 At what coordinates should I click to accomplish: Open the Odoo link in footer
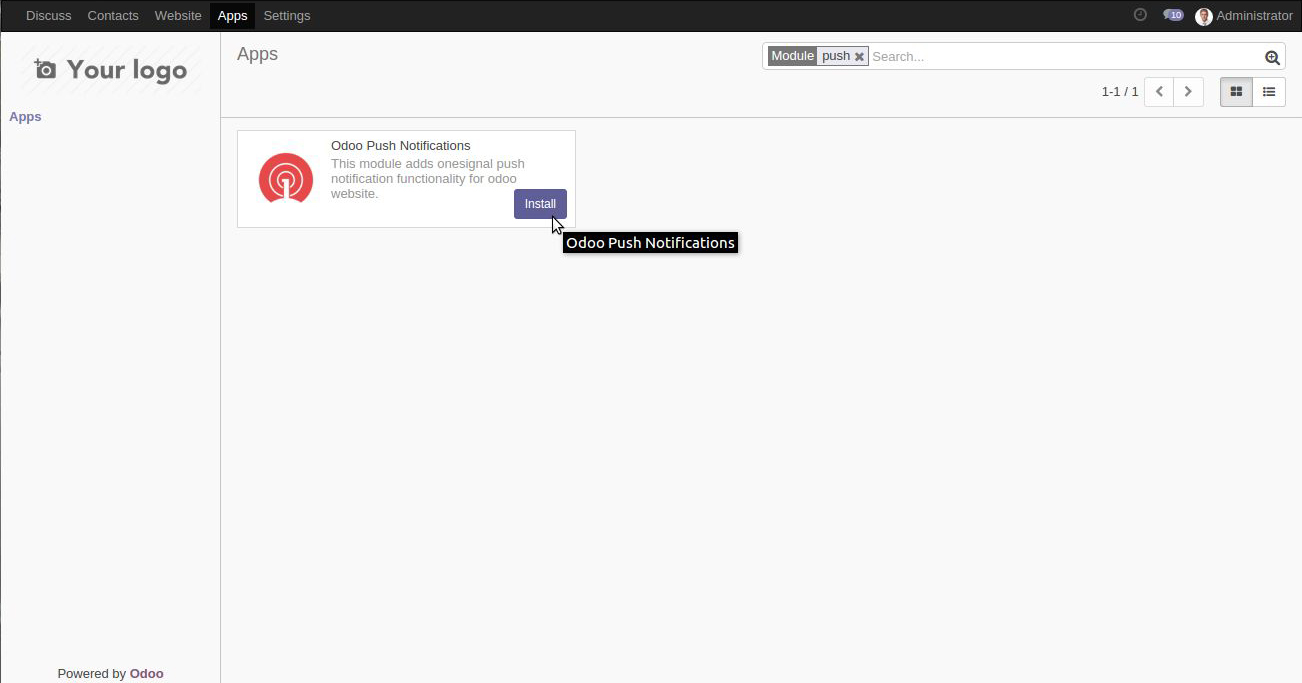click(146, 674)
